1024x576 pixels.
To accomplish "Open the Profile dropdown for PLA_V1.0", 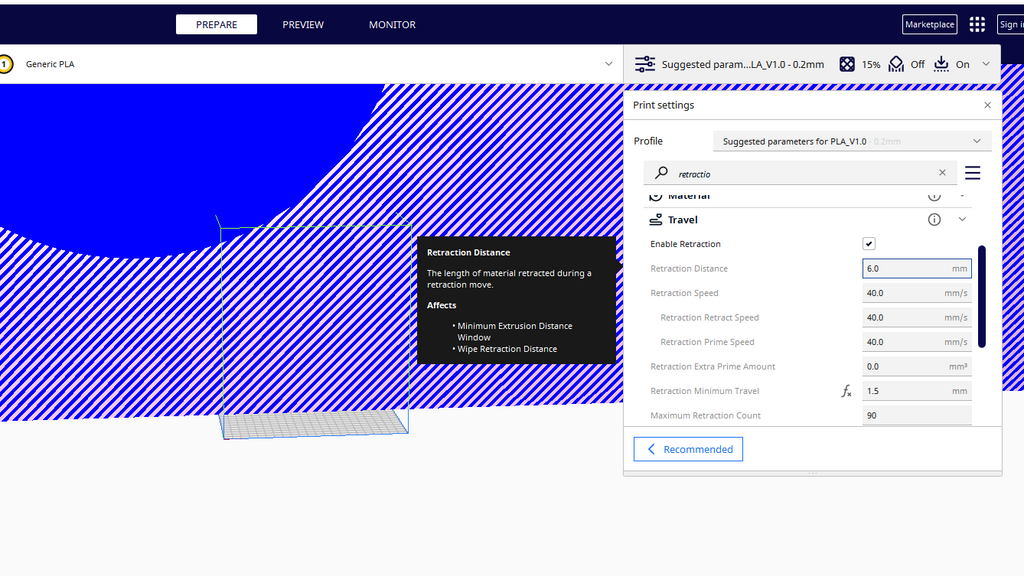I will click(852, 141).
